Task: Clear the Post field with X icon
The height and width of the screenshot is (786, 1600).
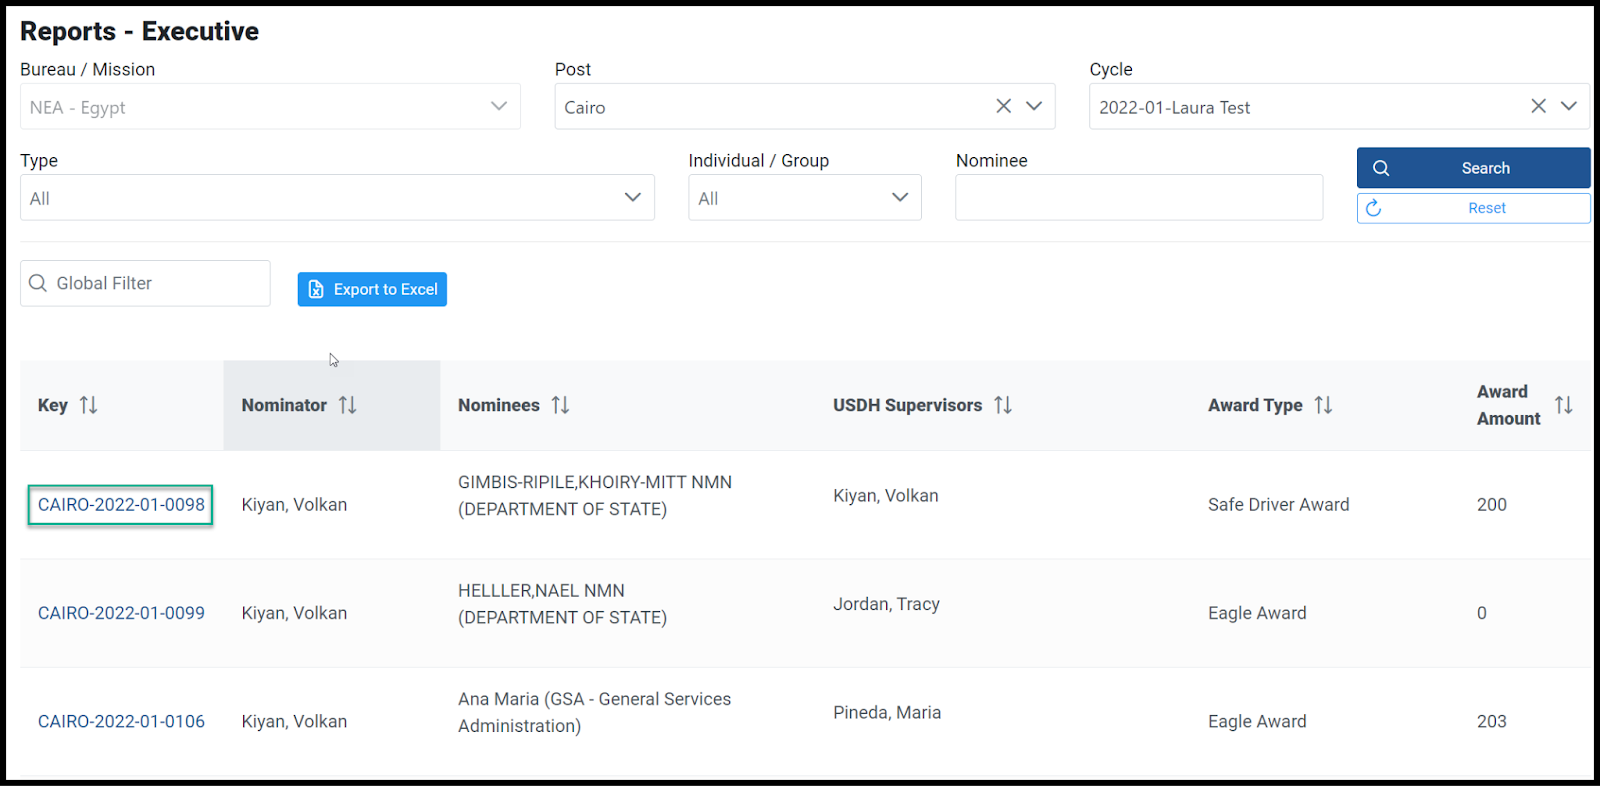Action: coord(1004,106)
